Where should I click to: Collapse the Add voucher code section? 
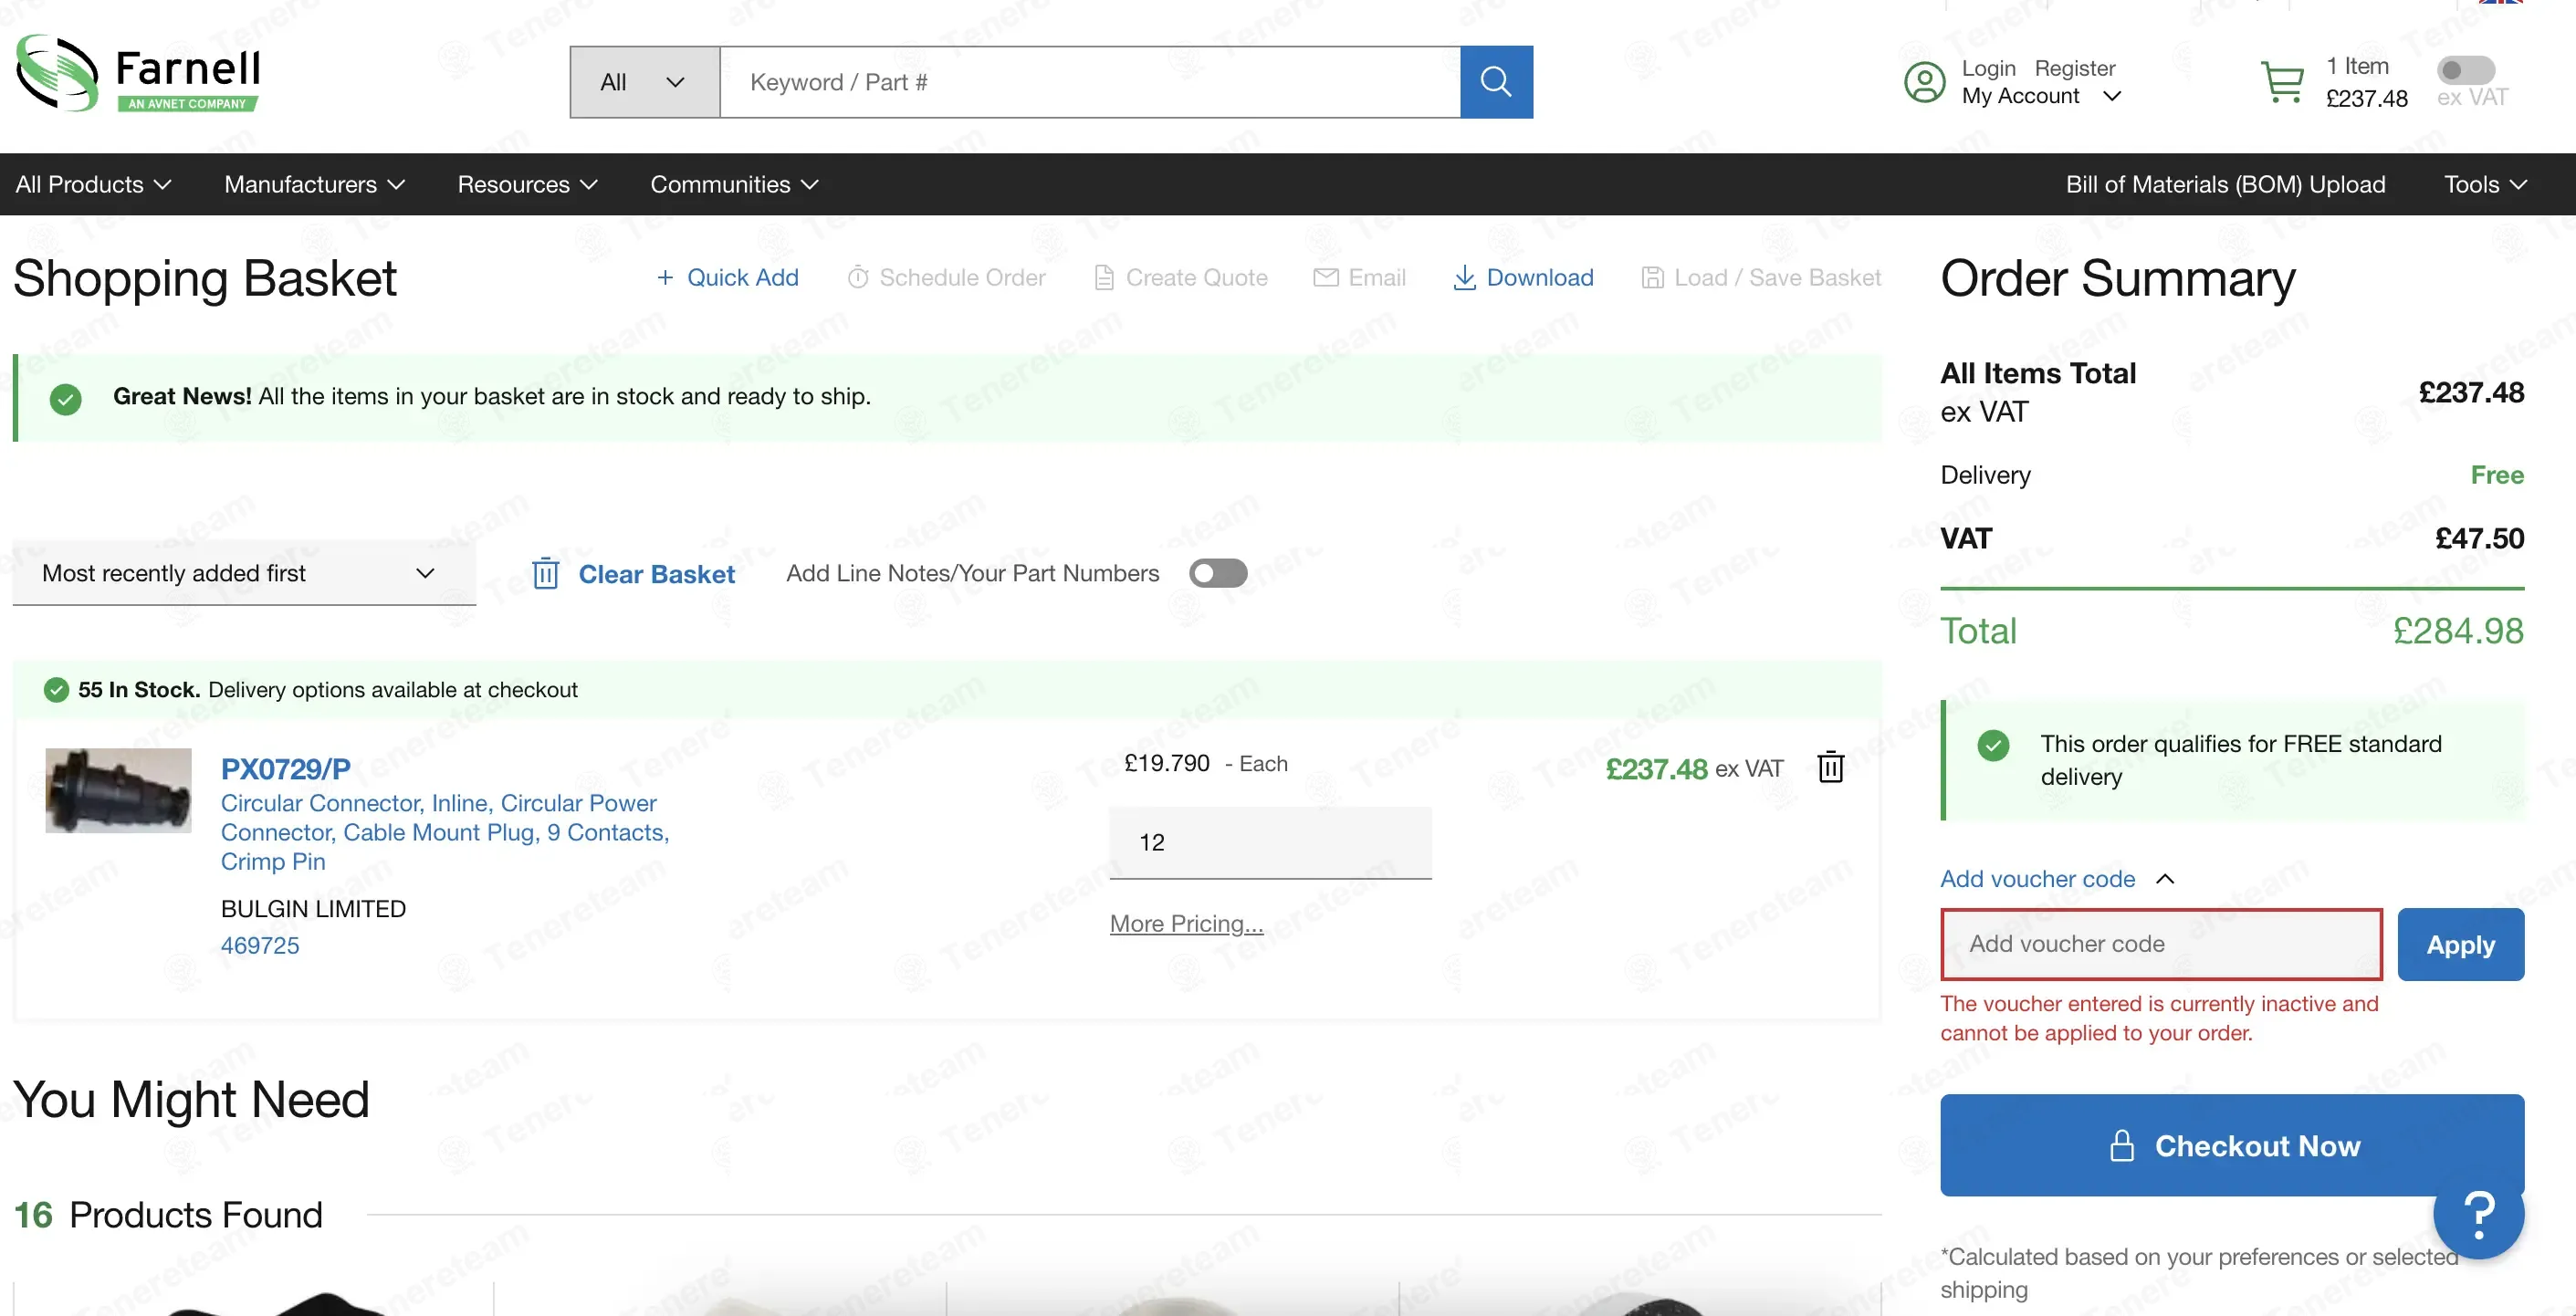[2057, 879]
